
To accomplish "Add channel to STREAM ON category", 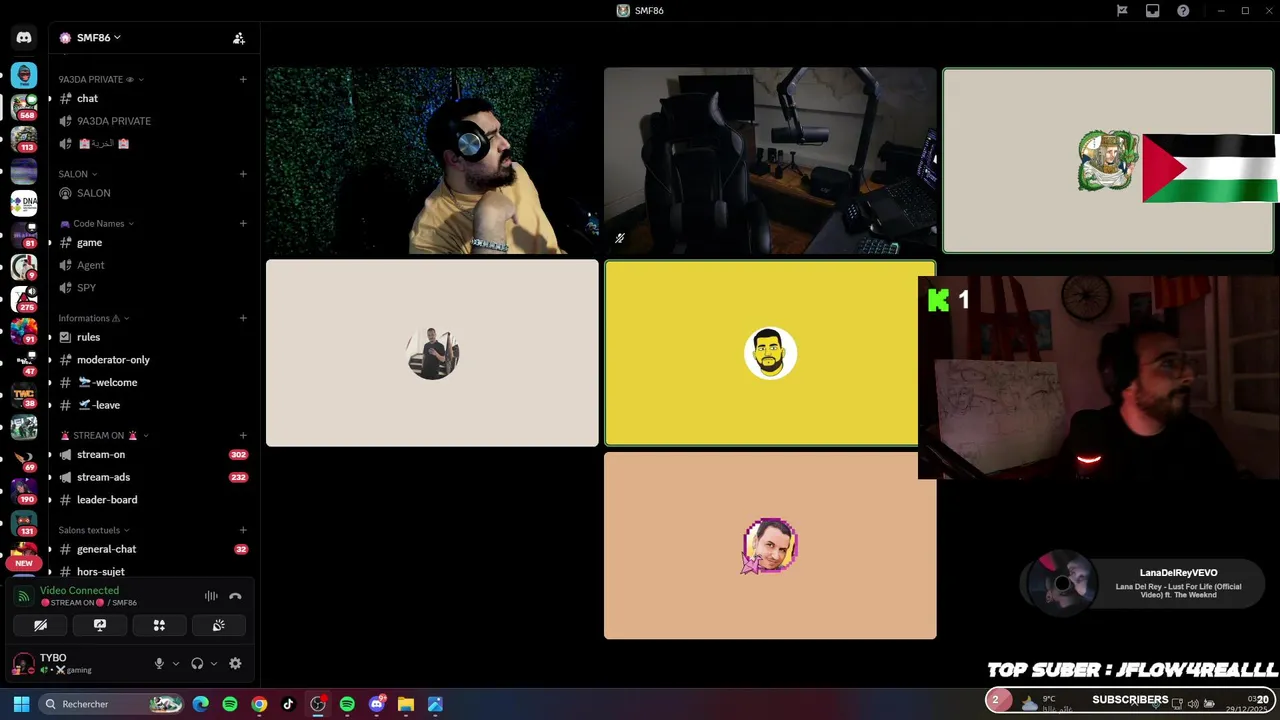I will pos(243,435).
